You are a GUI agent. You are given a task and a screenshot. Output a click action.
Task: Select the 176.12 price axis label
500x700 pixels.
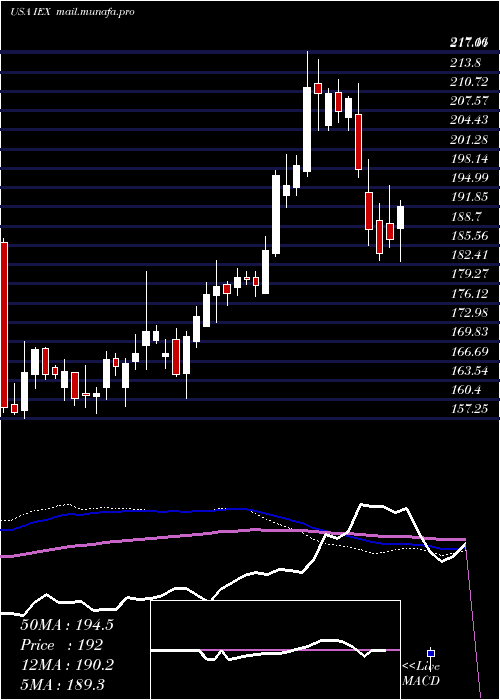click(469, 293)
